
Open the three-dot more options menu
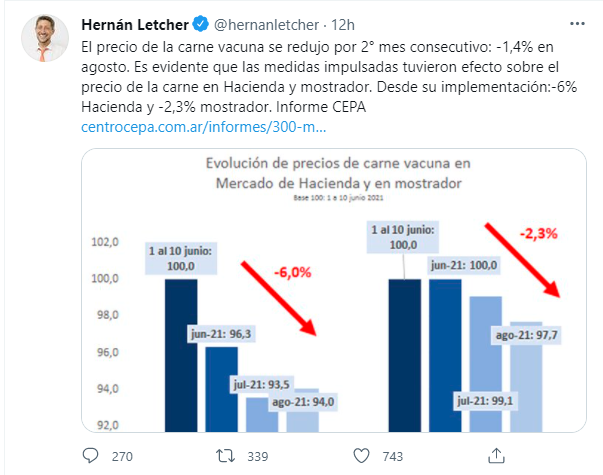(577, 24)
